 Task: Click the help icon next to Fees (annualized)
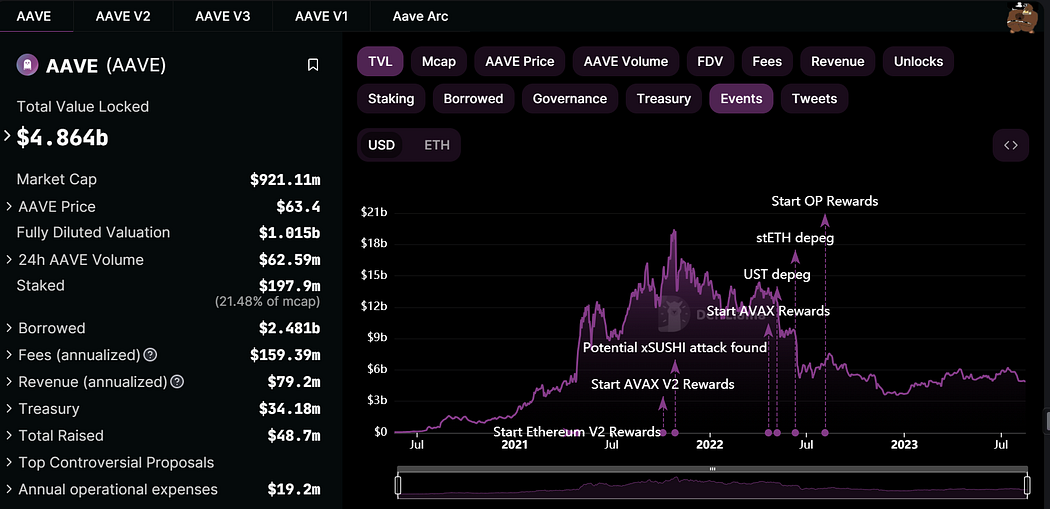(x=150, y=355)
